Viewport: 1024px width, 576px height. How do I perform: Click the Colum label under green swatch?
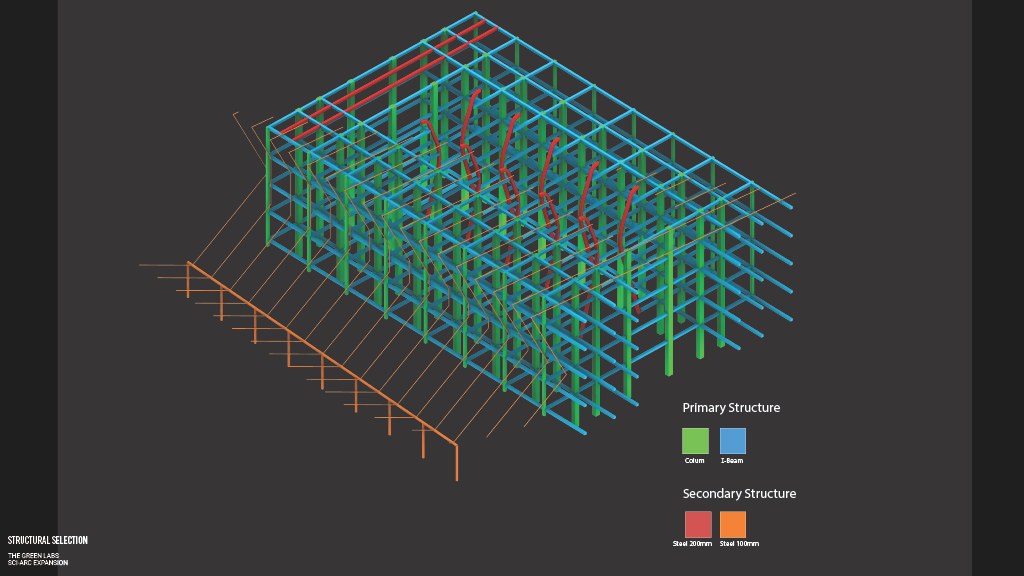coord(694,460)
